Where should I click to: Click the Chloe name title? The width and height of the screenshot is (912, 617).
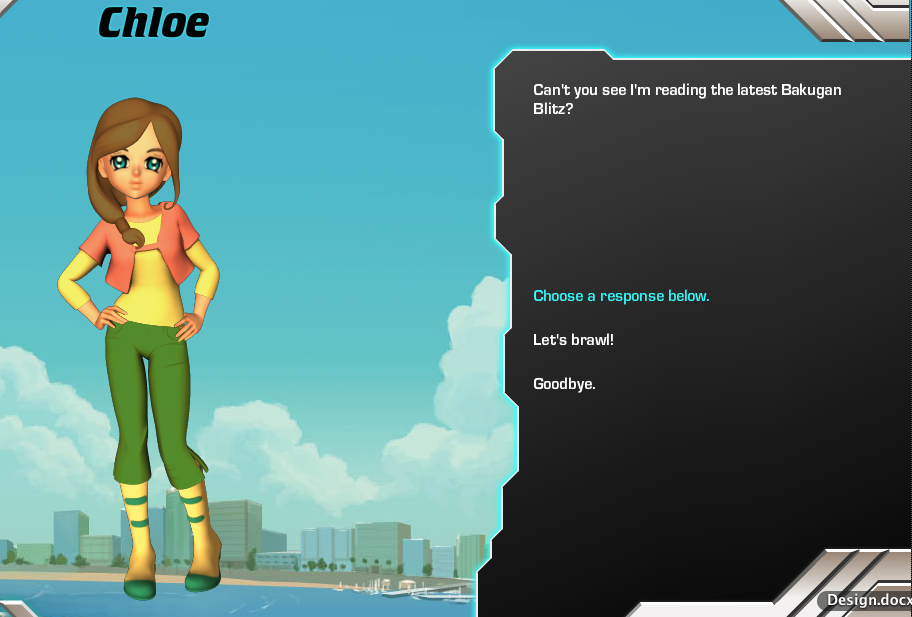click(153, 22)
